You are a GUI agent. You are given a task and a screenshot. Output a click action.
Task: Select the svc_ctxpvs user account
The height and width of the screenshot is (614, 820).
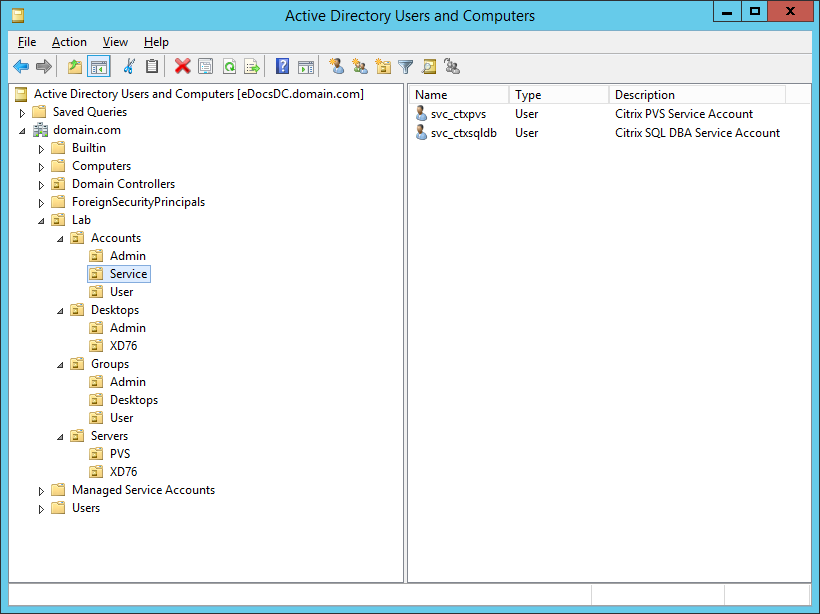(x=458, y=114)
